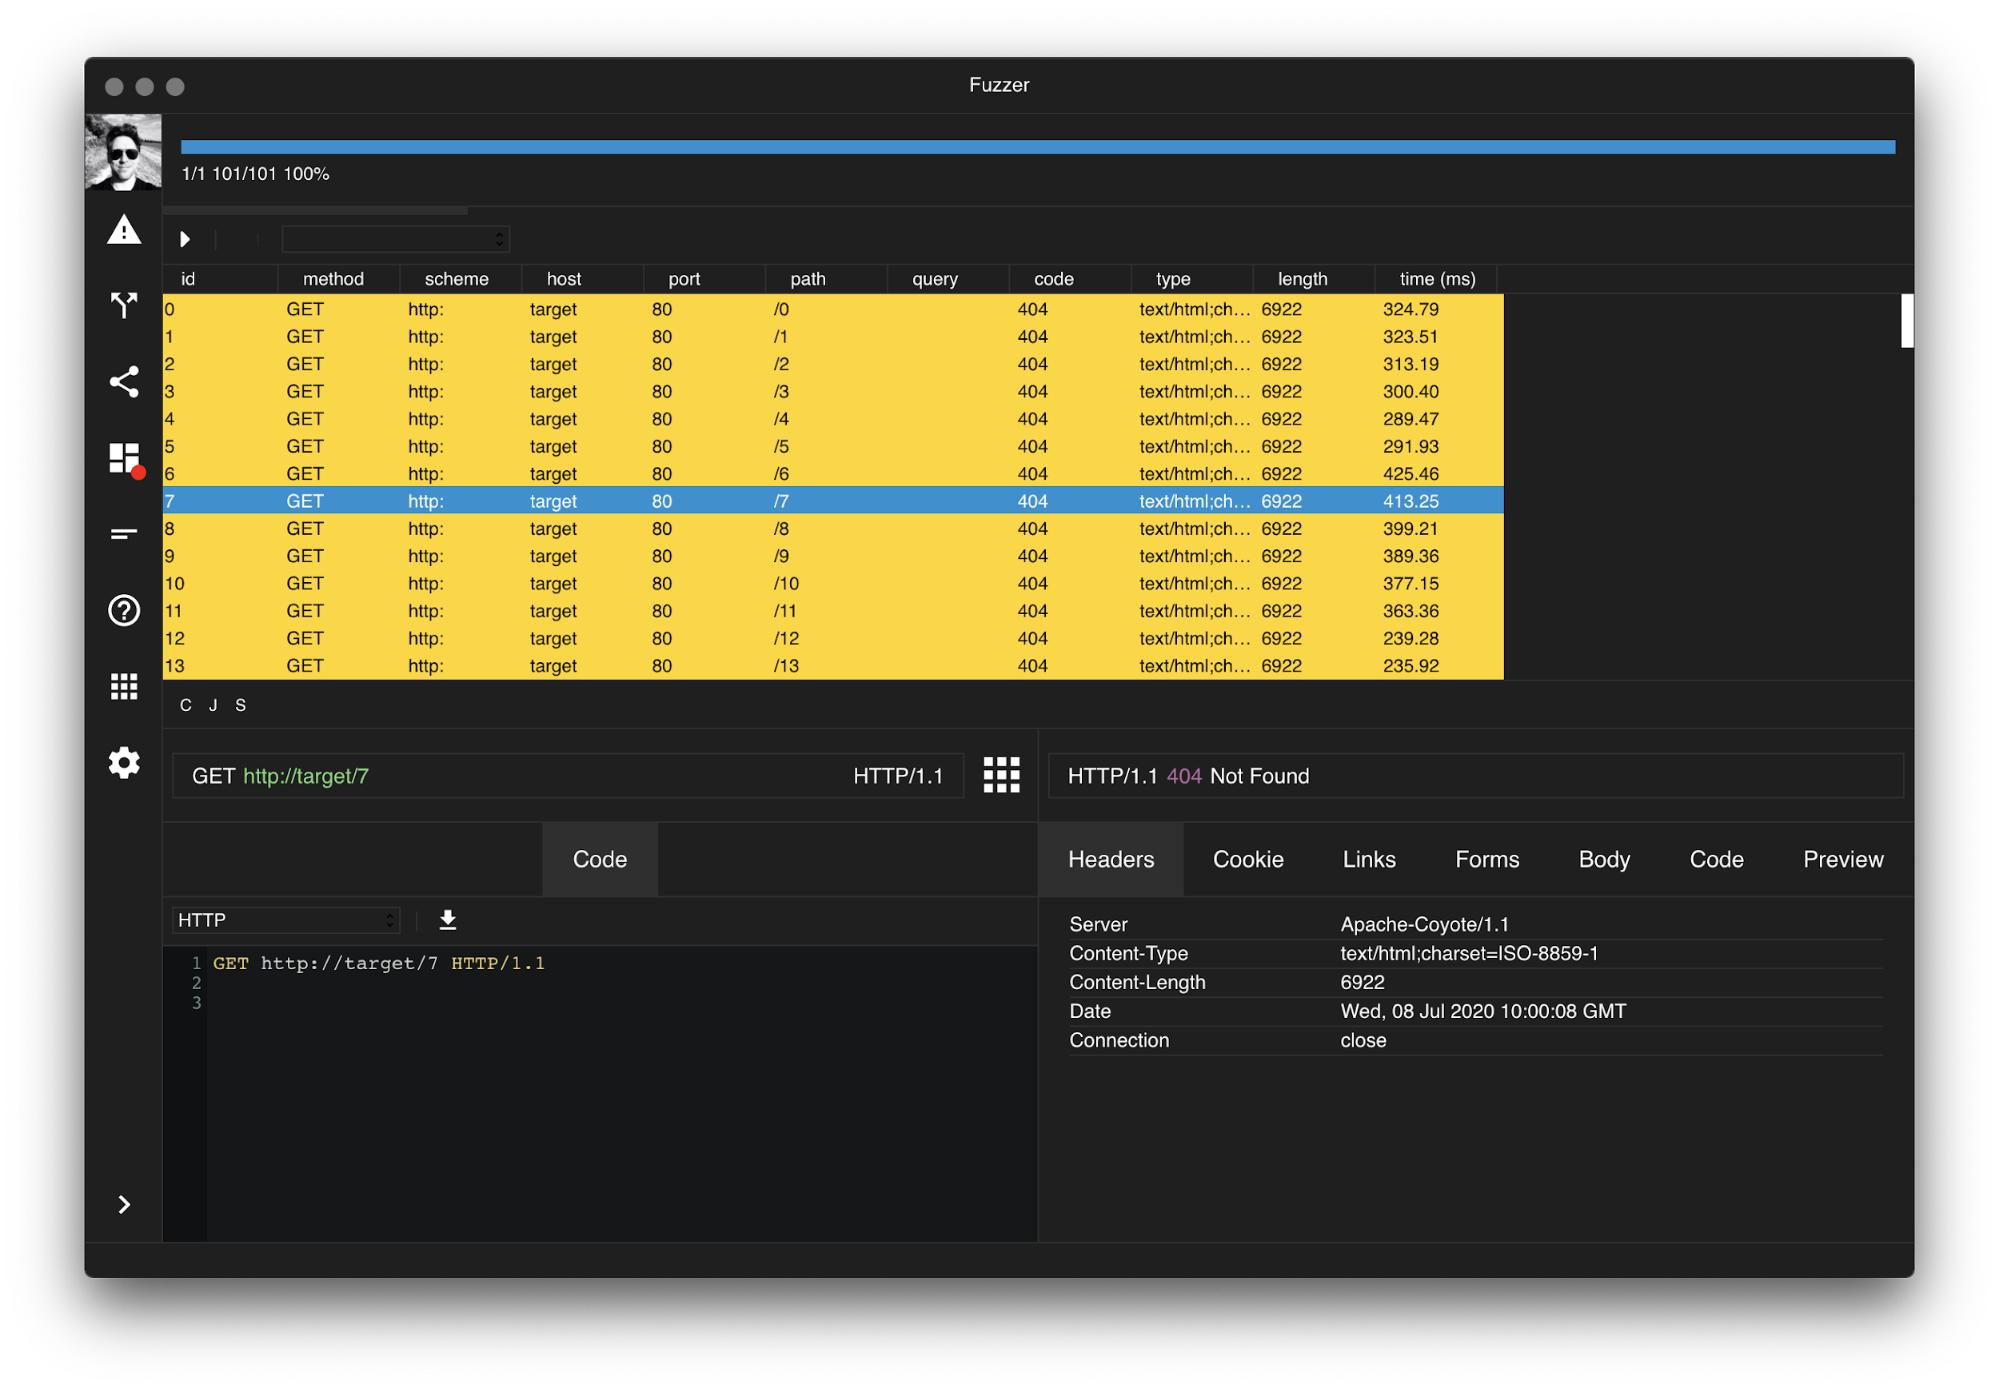Click the warning triangle sidebar icon

[124, 230]
